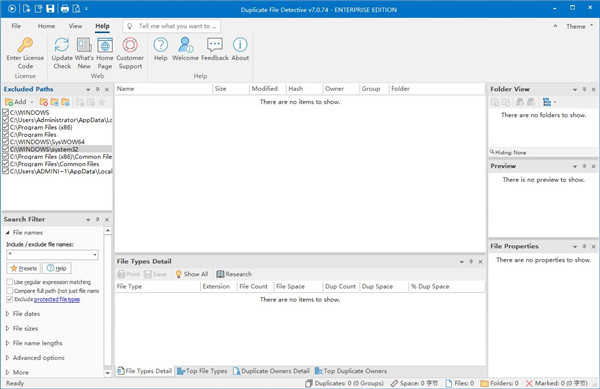This screenshot has width=600, height=389.
Task: Uncheck the C:\WINDOWS excluded path
Action: pyautogui.click(x=5, y=112)
